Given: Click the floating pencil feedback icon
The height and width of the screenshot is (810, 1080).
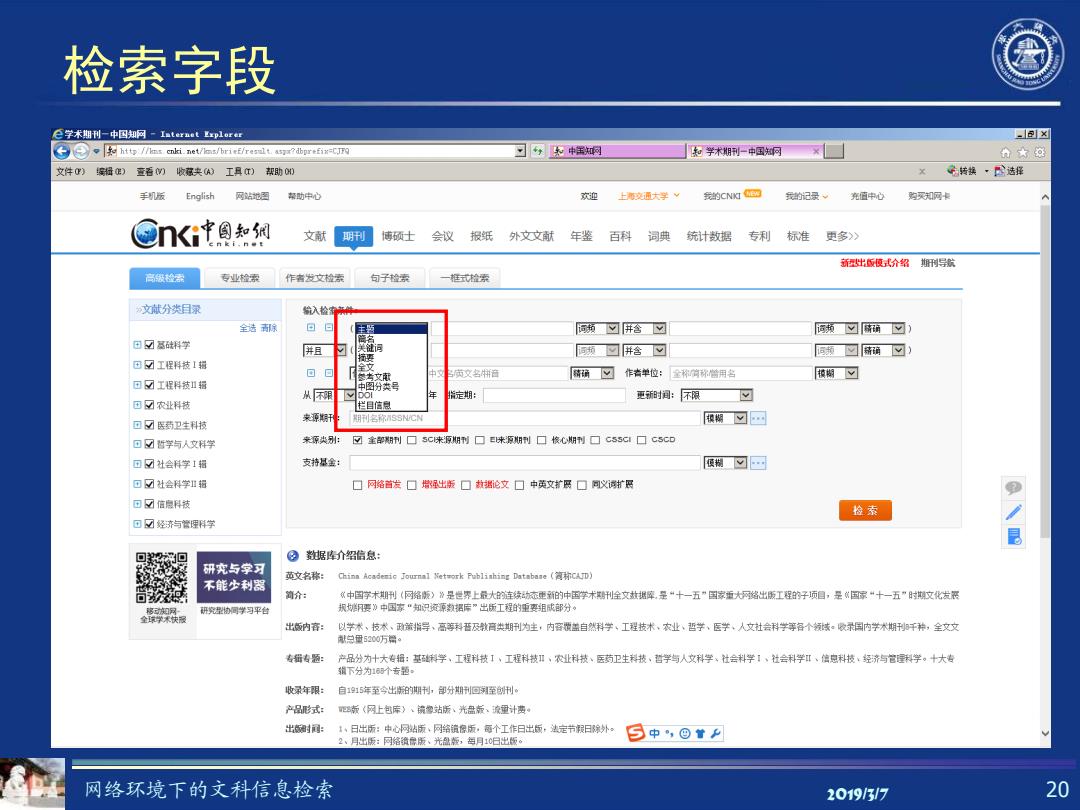Looking at the screenshot, I should click(1013, 512).
